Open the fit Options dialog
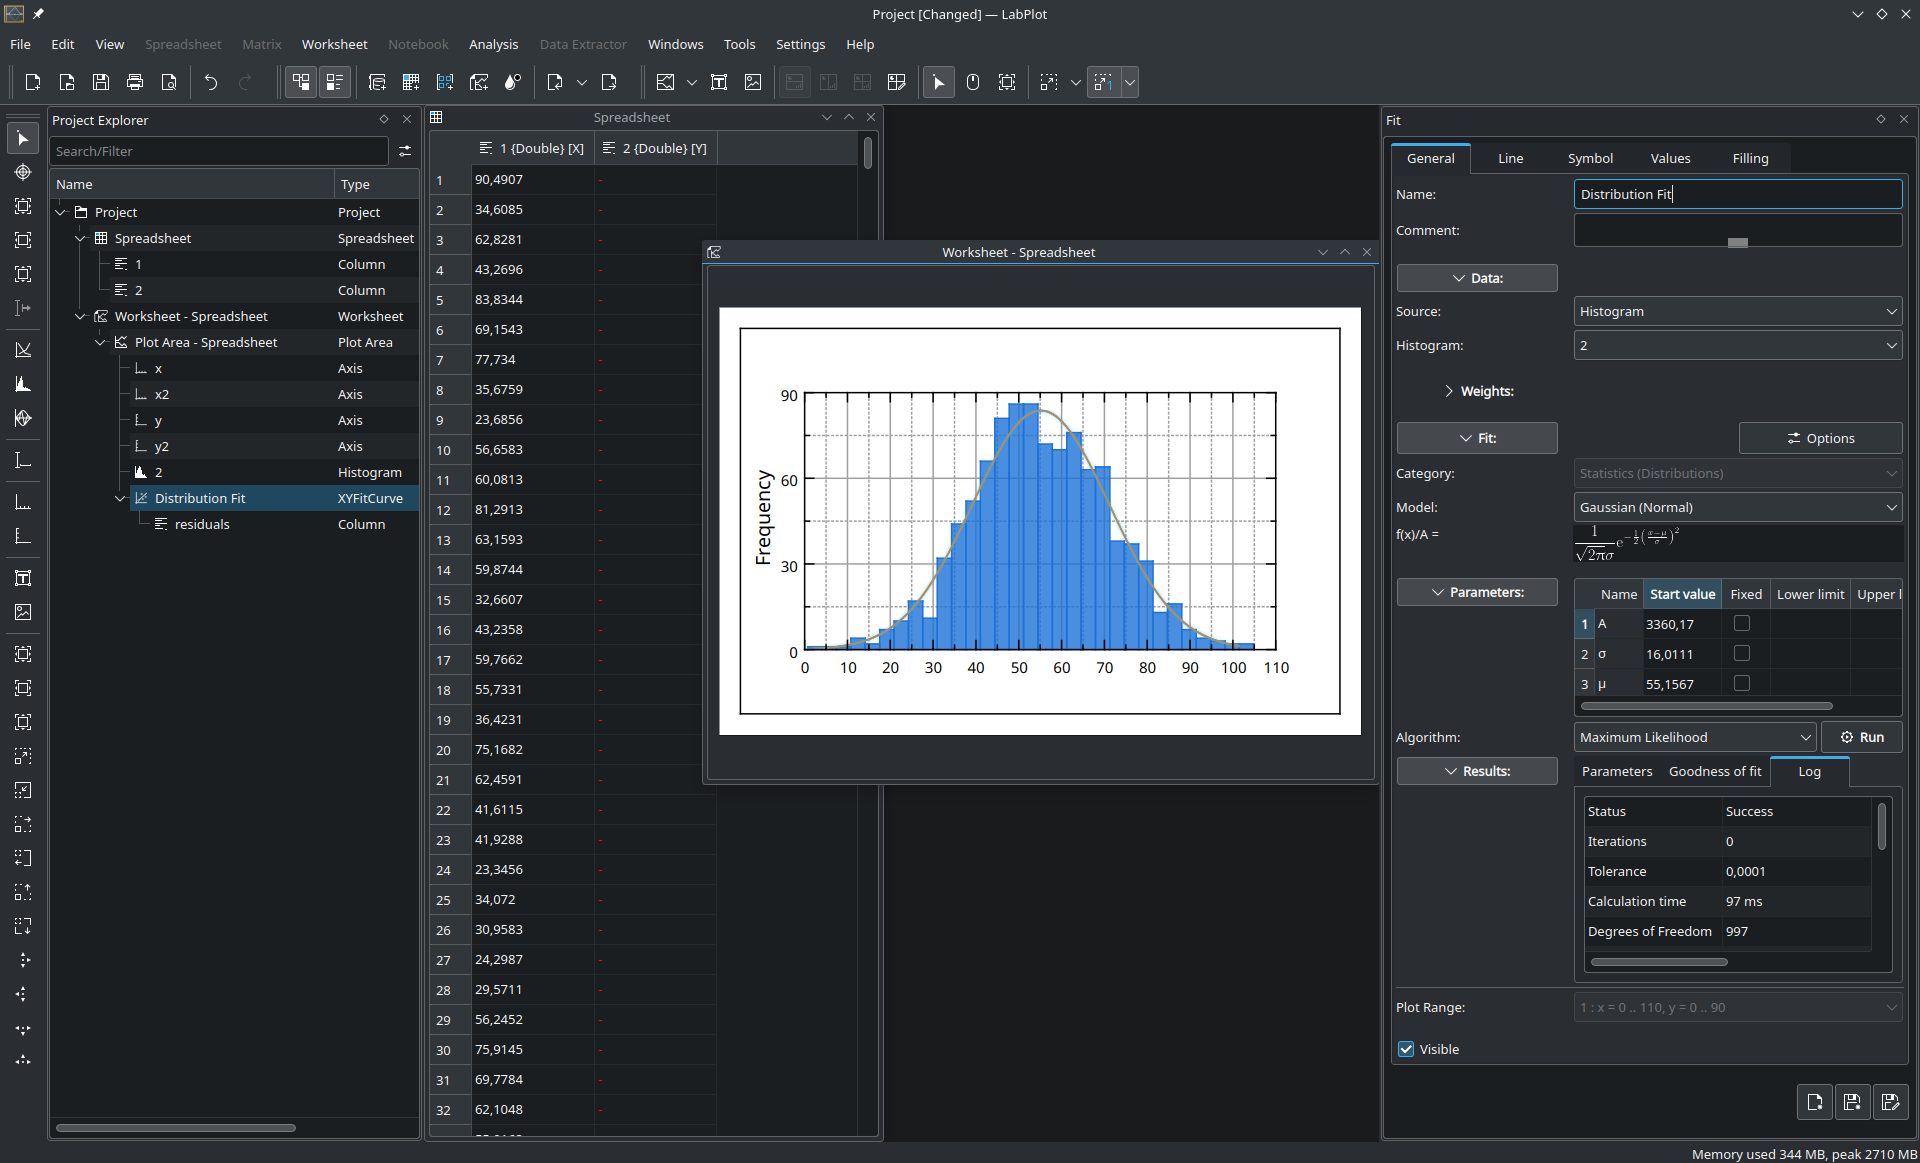Screen dimensions: 1920x1163 coord(1819,437)
